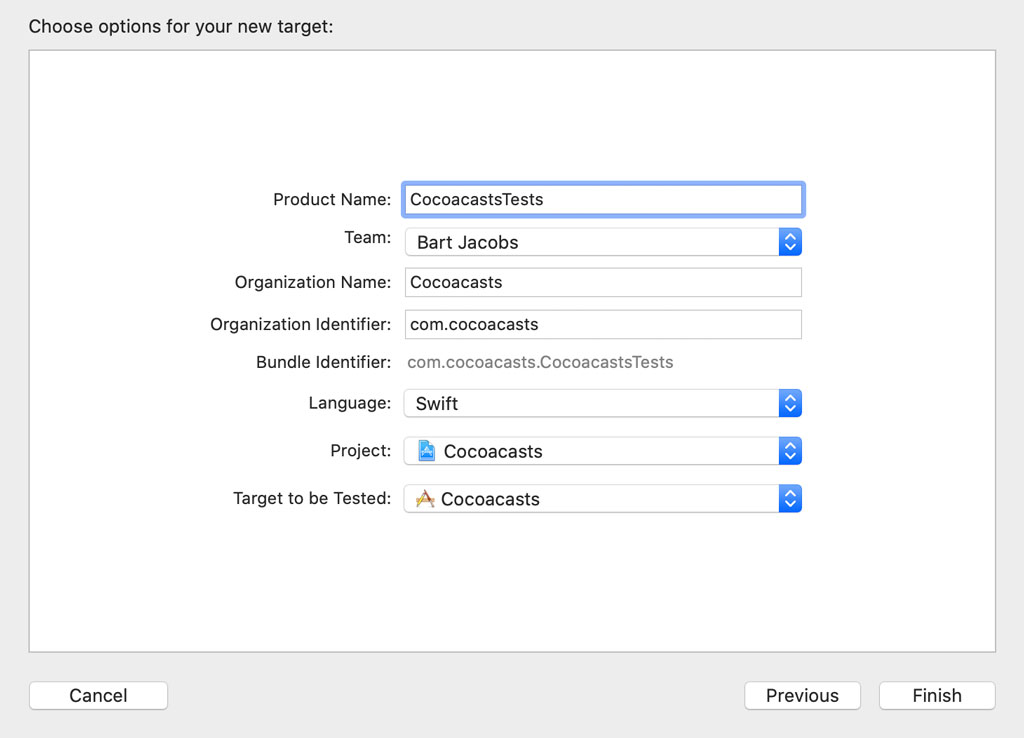Viewport: 1024px width, 738px height.
Task: Click the Organization Identifier field
Action: (x=603, y=324)
